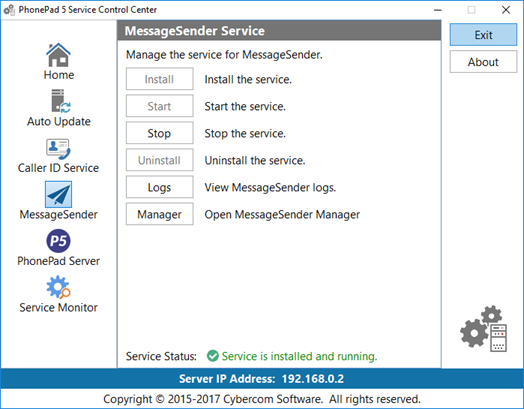Screen dimensions: 524x409
Task: Click the MessageSender sidebar label
Action: [58, 215]
